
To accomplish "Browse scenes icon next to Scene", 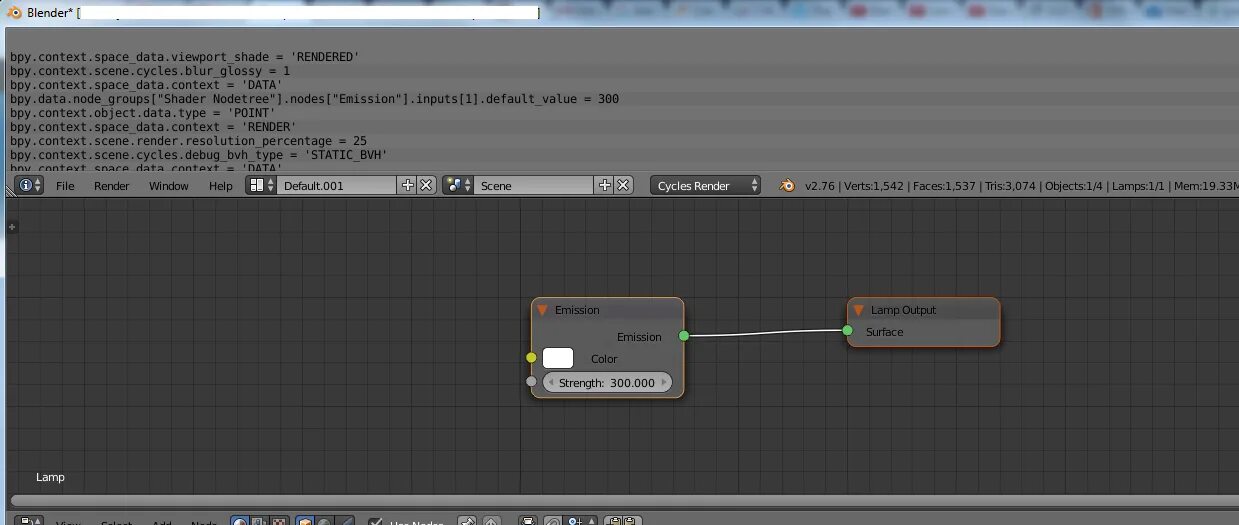I will click(x=458, y=185).
